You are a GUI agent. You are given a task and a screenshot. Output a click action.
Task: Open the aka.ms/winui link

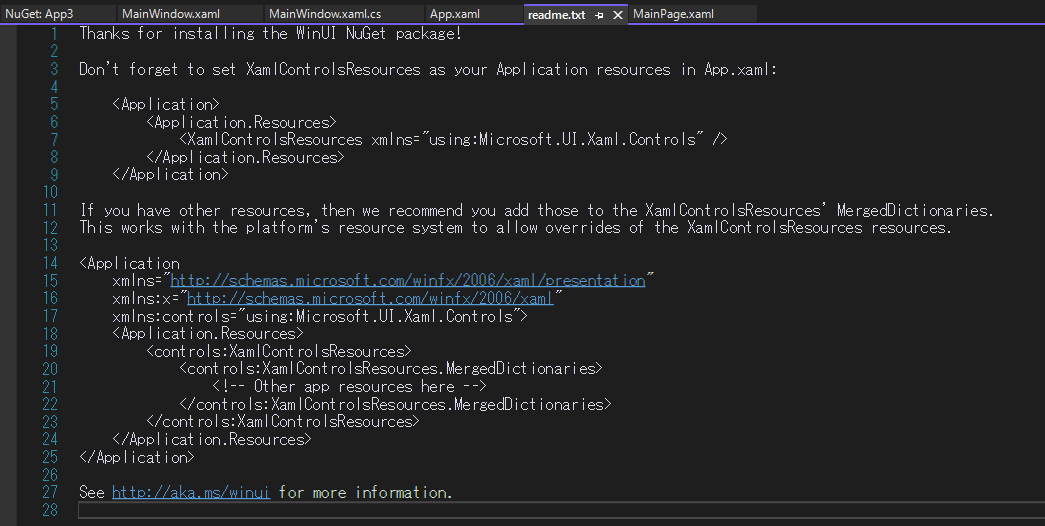tap(191, 492)
